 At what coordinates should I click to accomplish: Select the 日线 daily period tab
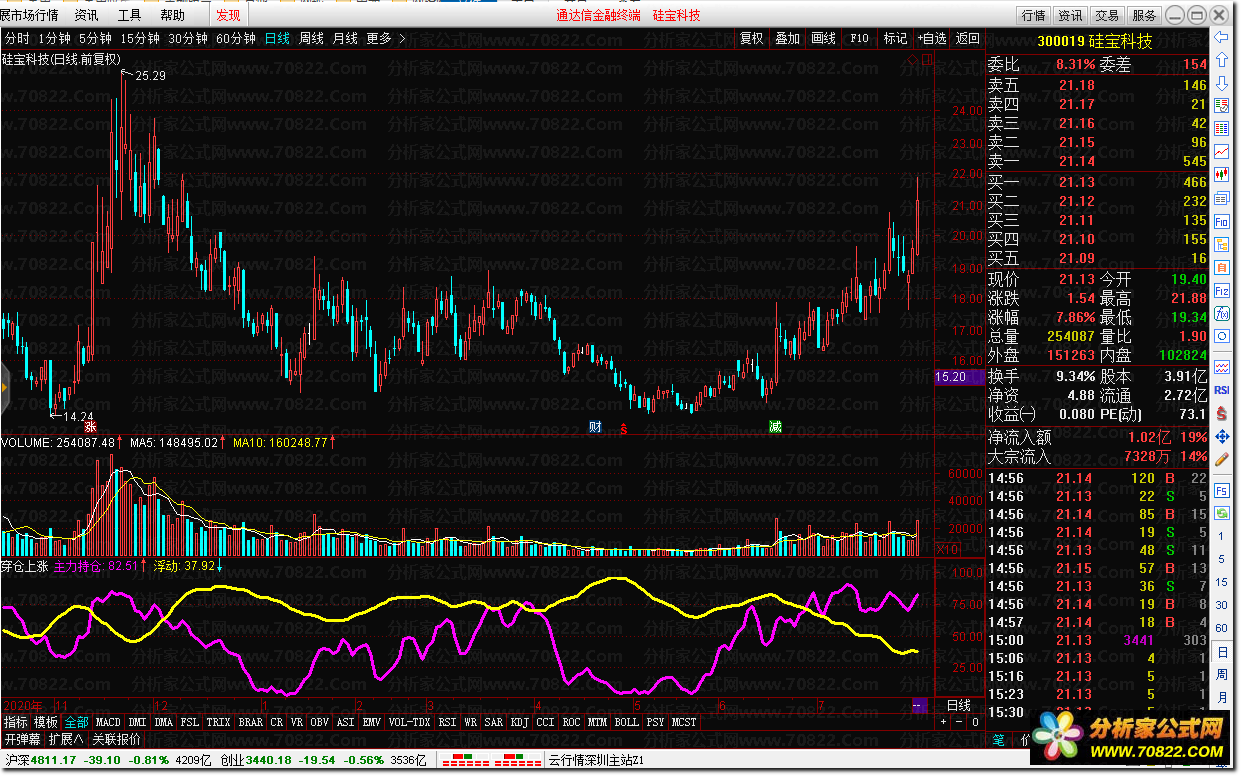(x=277, y=38)
